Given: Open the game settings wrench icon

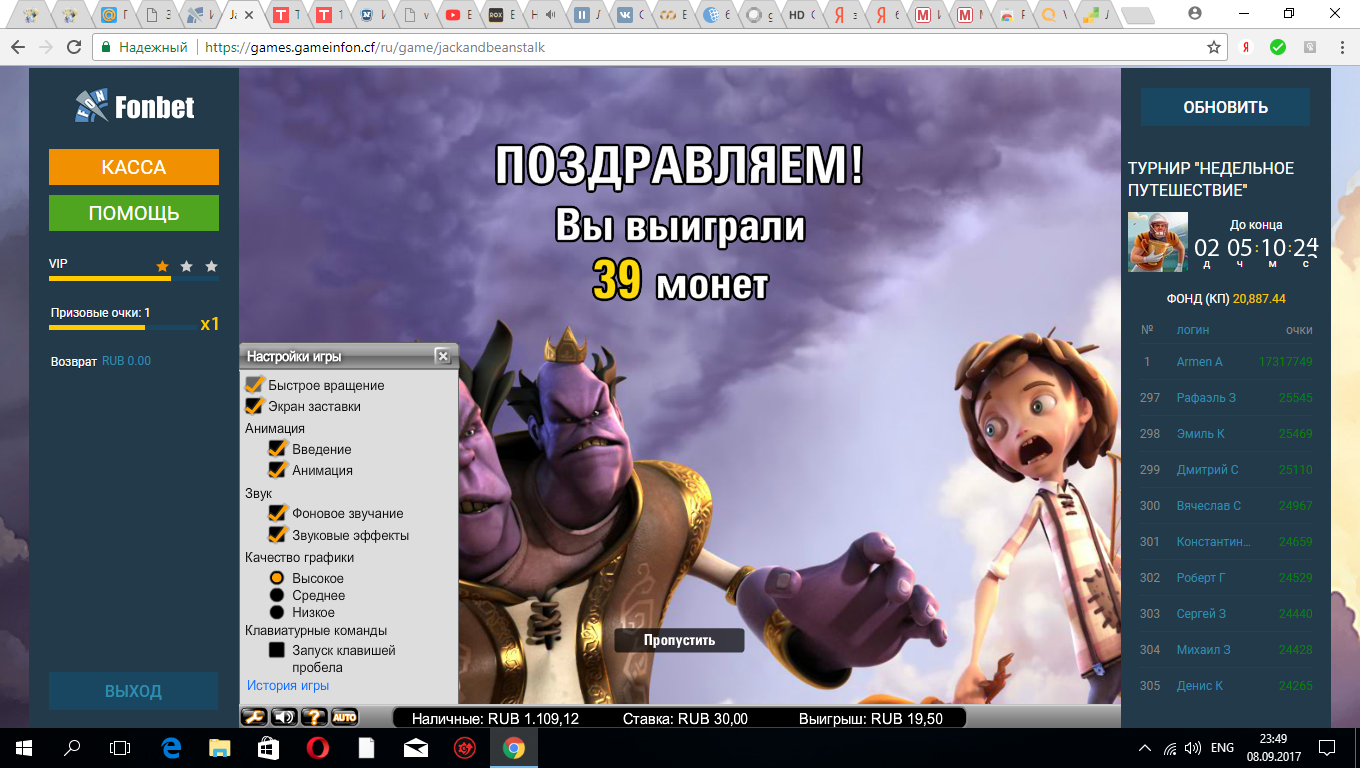Looking at the screenshot, I should (255, 716).
